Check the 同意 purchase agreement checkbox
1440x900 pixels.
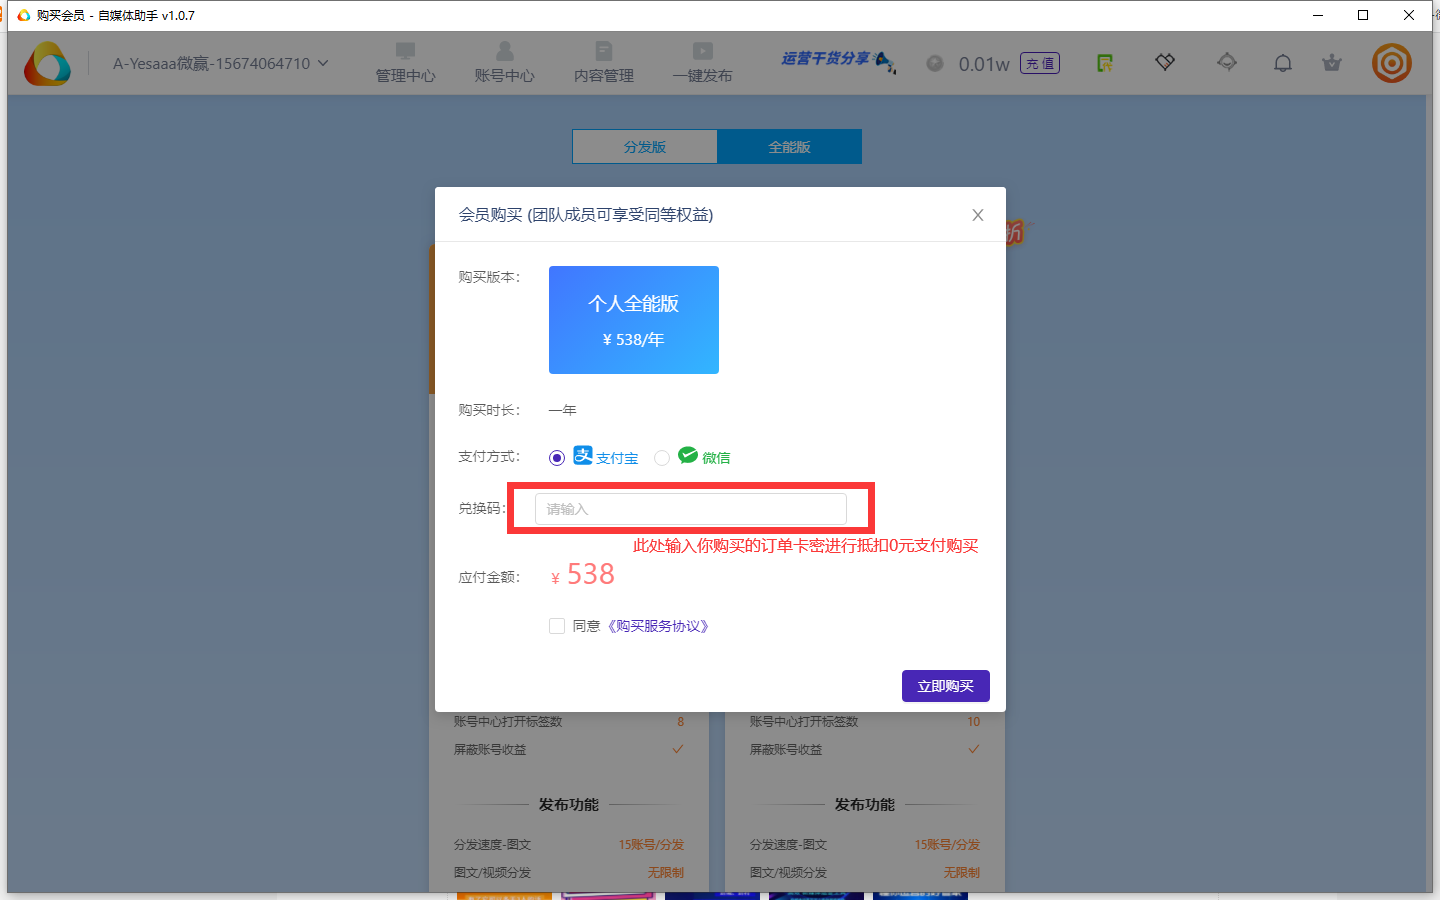557,626
